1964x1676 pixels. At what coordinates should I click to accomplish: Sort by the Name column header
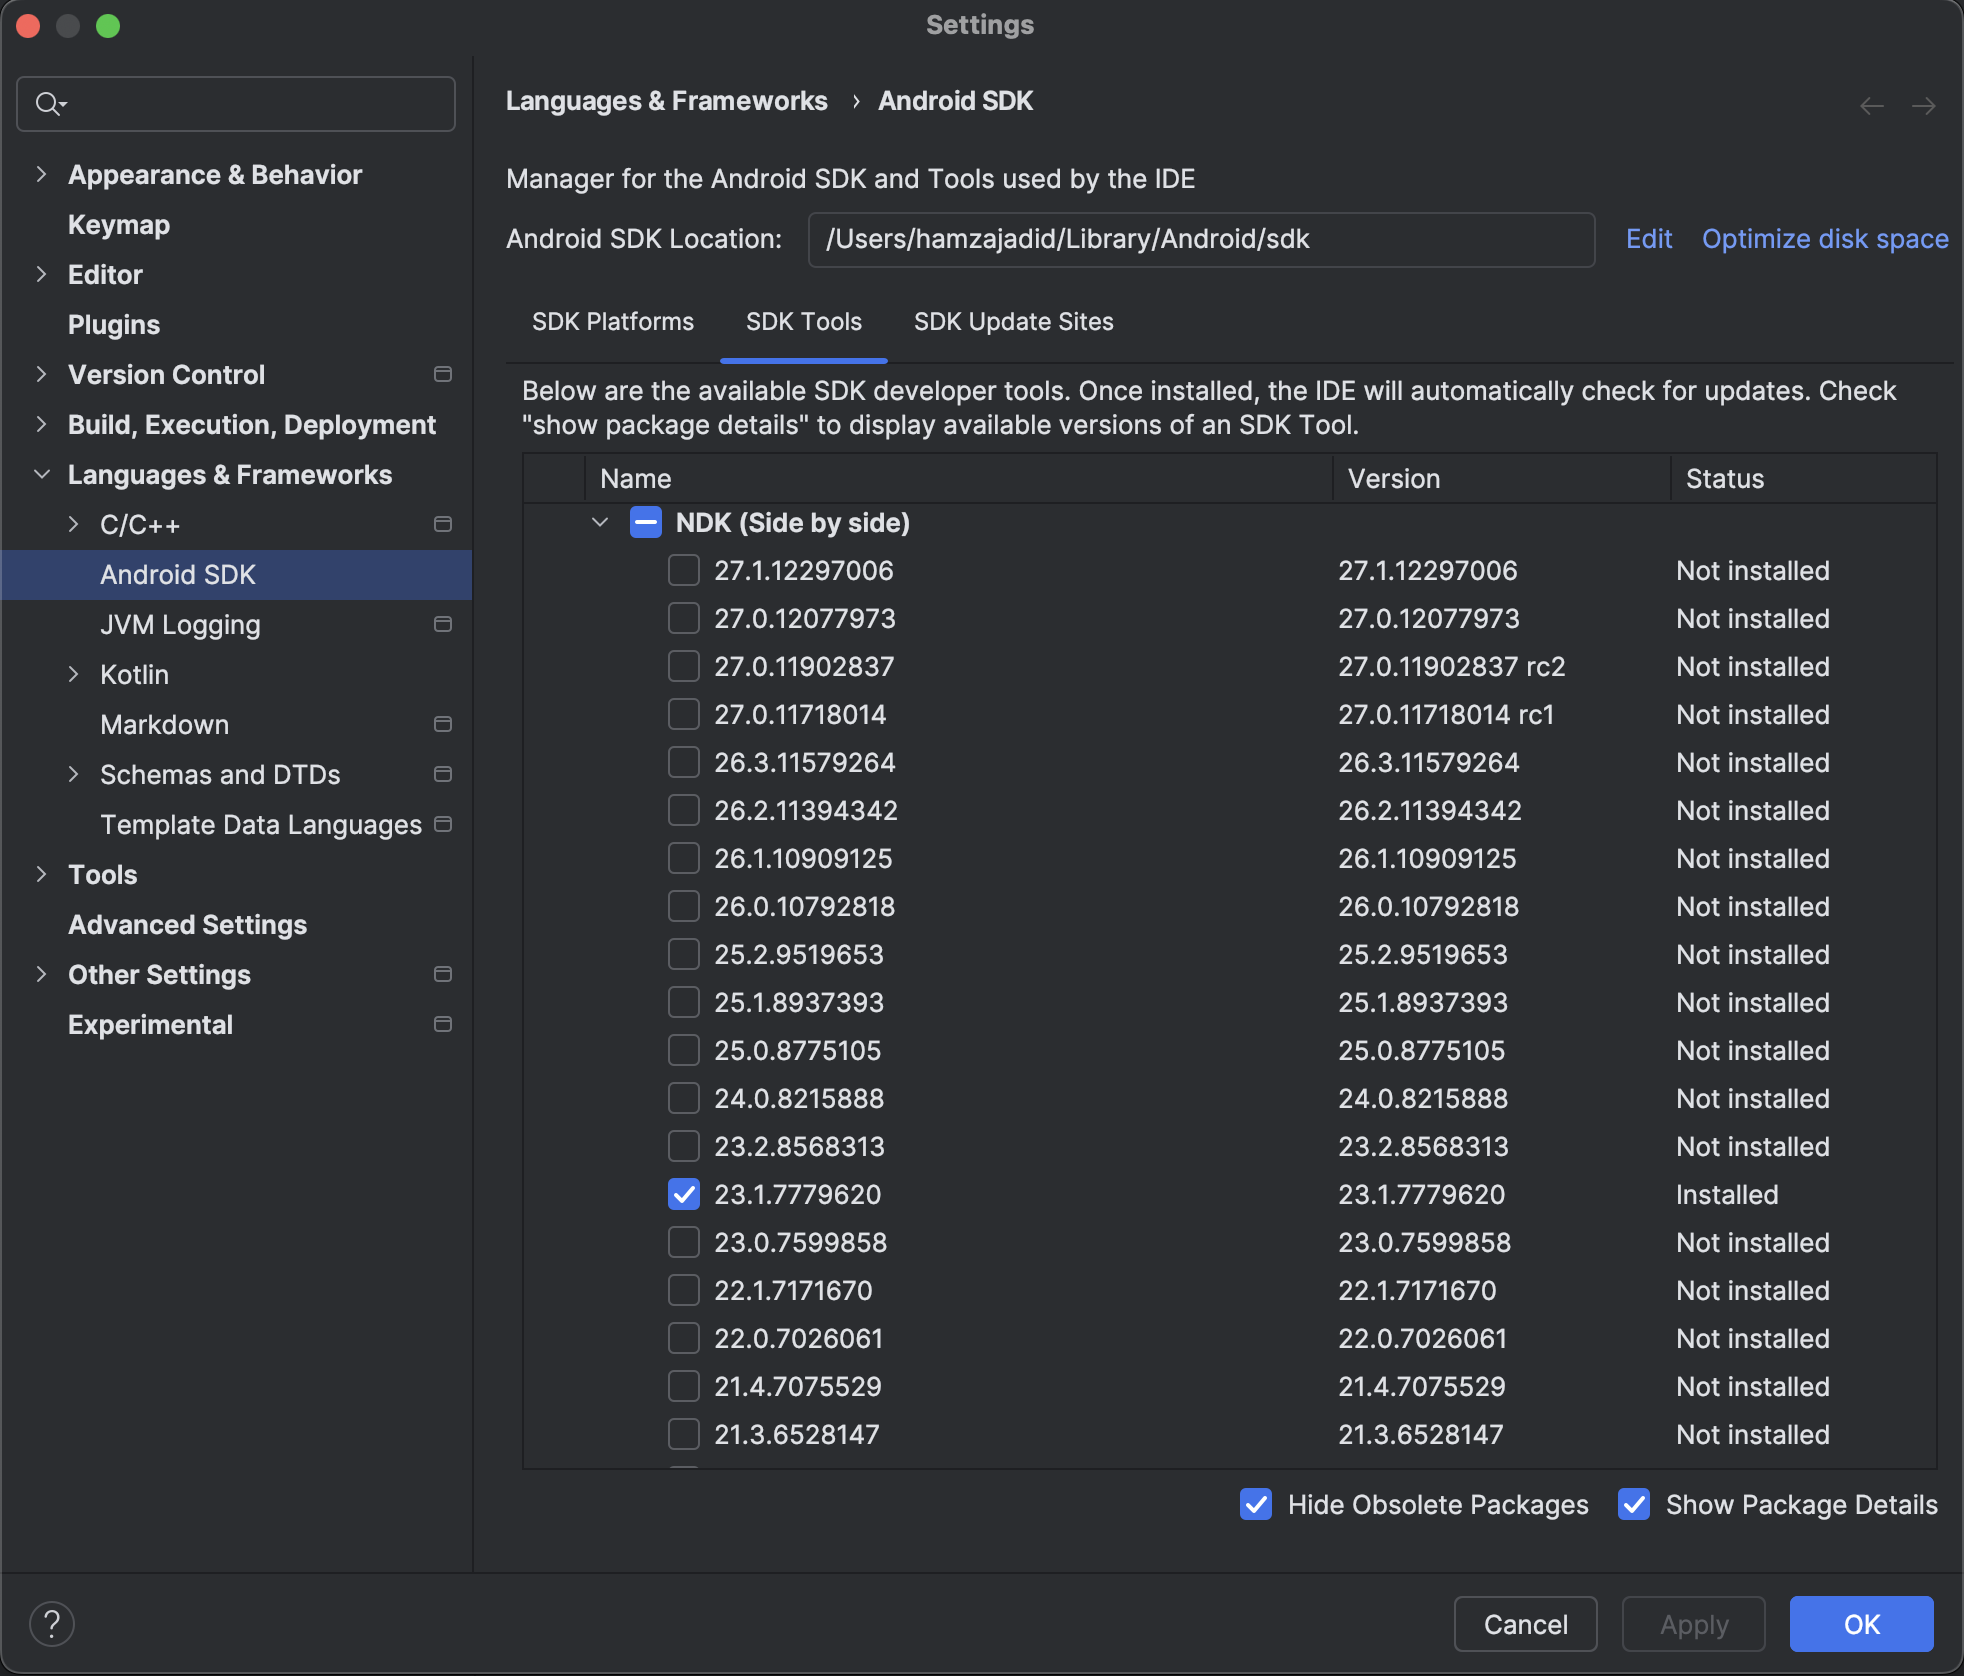pyautogui.click(x=958, y=478)
